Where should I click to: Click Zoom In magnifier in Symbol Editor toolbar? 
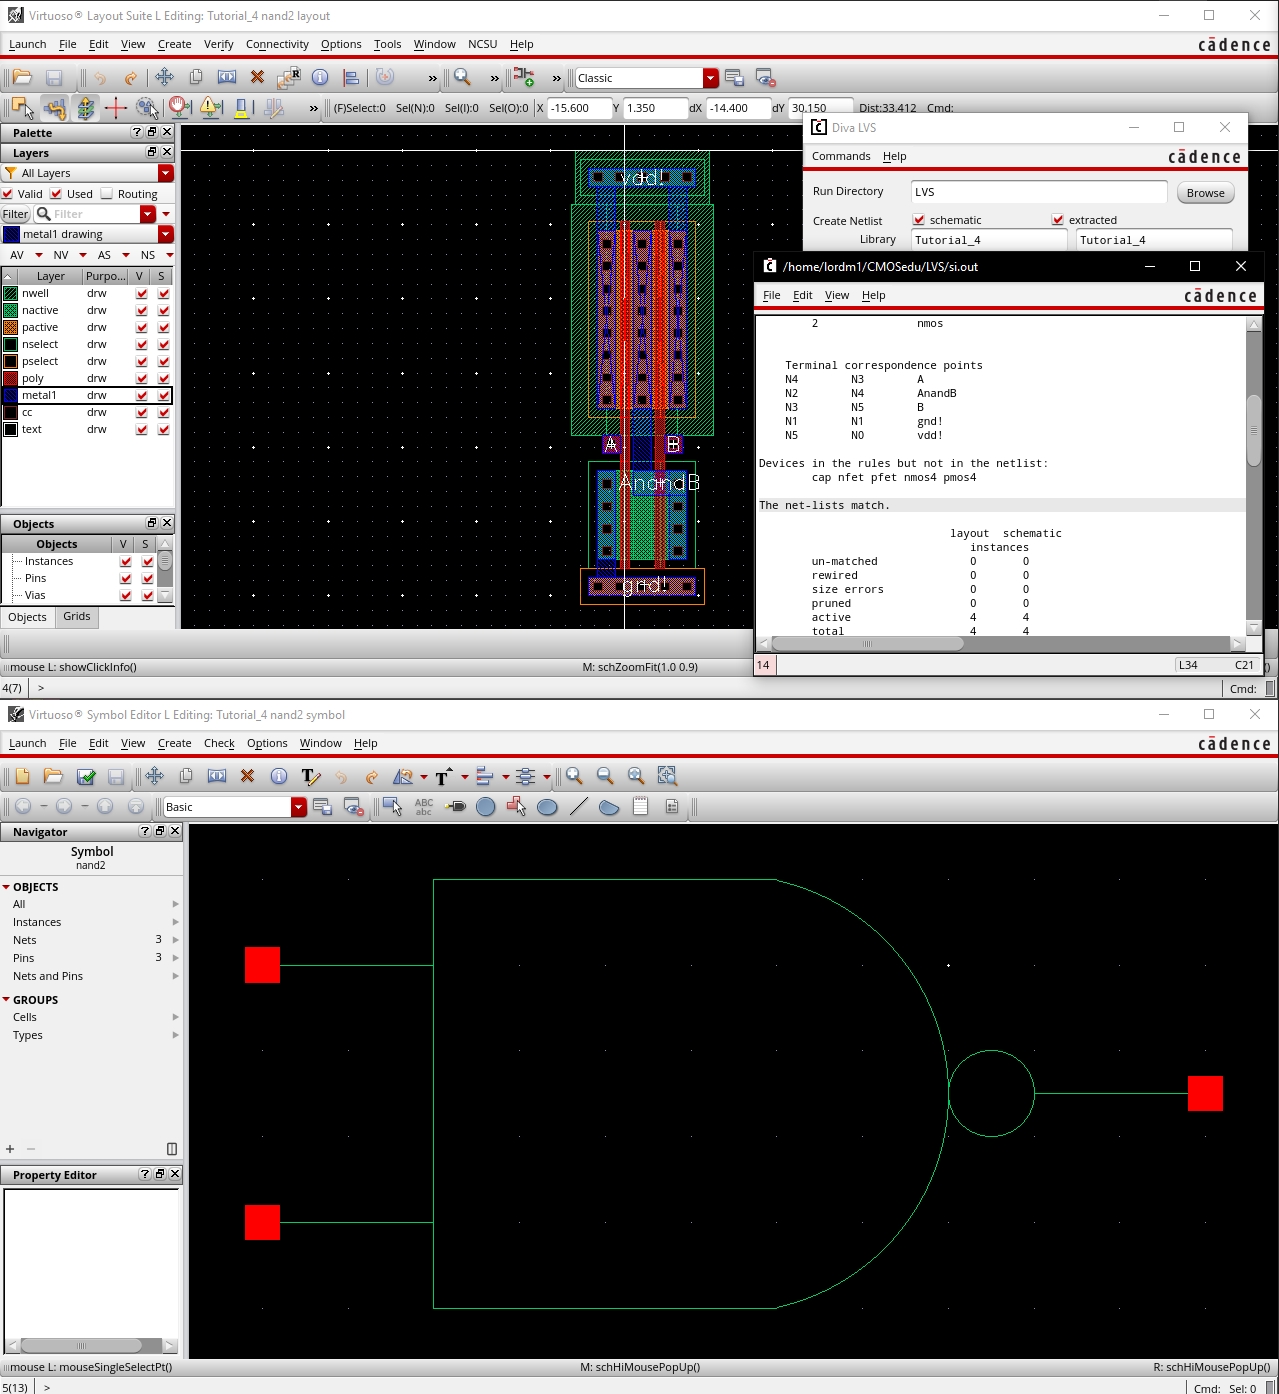click(x=574, y=776)
